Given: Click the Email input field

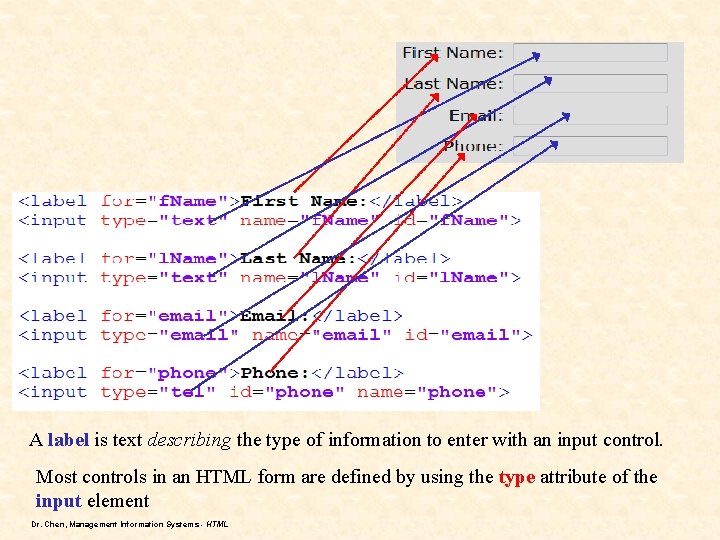Looking at the screenshot, I should 590,115.
